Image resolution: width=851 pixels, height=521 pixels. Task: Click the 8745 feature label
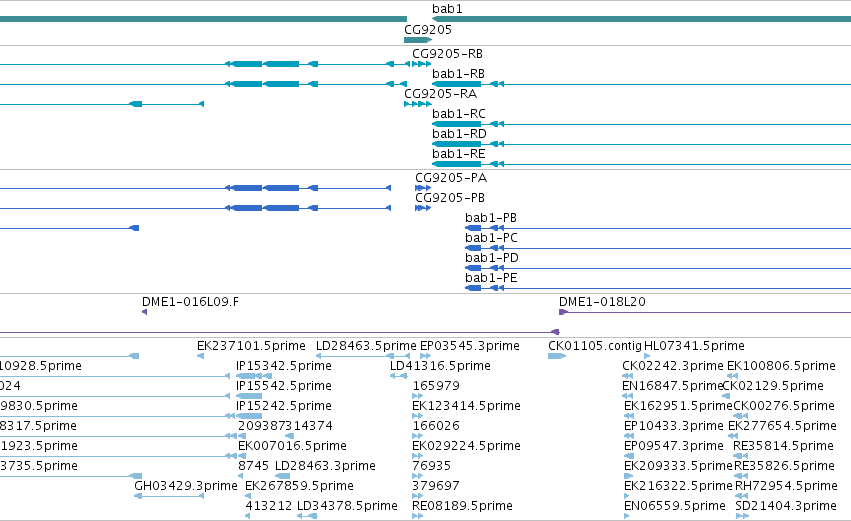tap(253, 466)
